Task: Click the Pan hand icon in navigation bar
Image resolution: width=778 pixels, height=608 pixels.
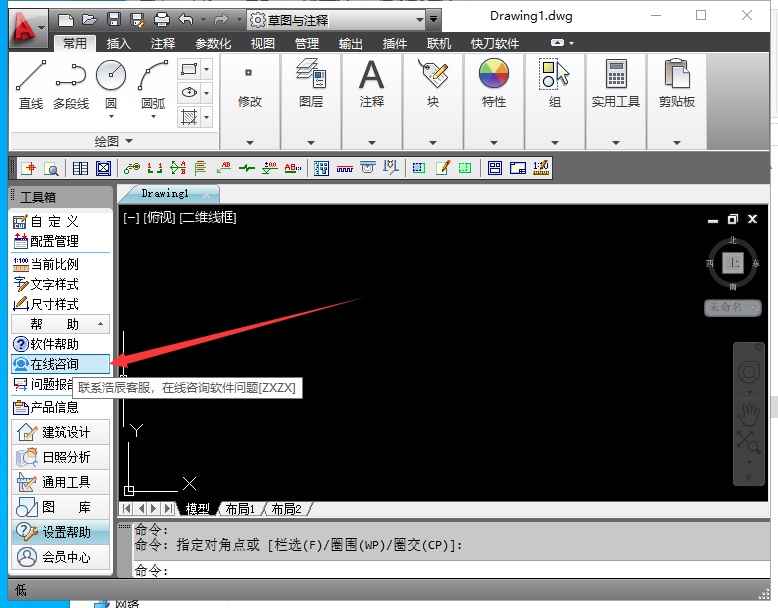Action: [748, 411]
